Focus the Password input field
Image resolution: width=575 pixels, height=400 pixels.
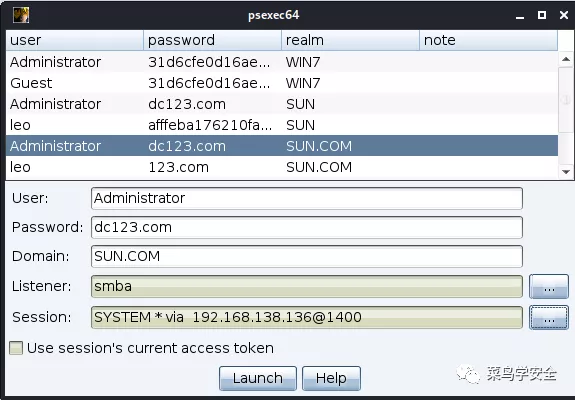point(307,227)
